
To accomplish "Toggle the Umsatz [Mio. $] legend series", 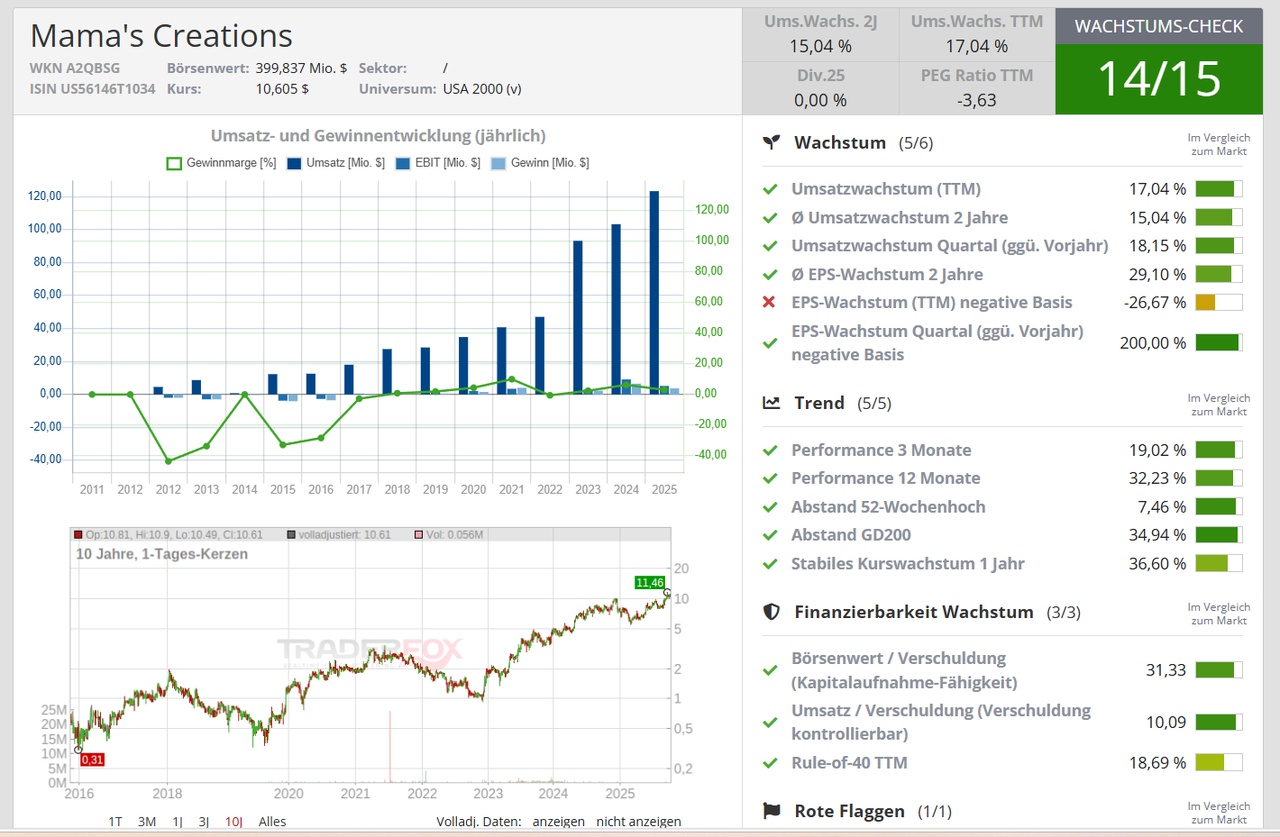I will [x=336, y=163].
